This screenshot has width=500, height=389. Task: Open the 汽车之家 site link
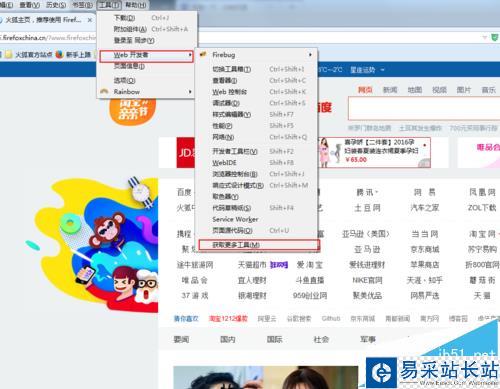(425, 208)
